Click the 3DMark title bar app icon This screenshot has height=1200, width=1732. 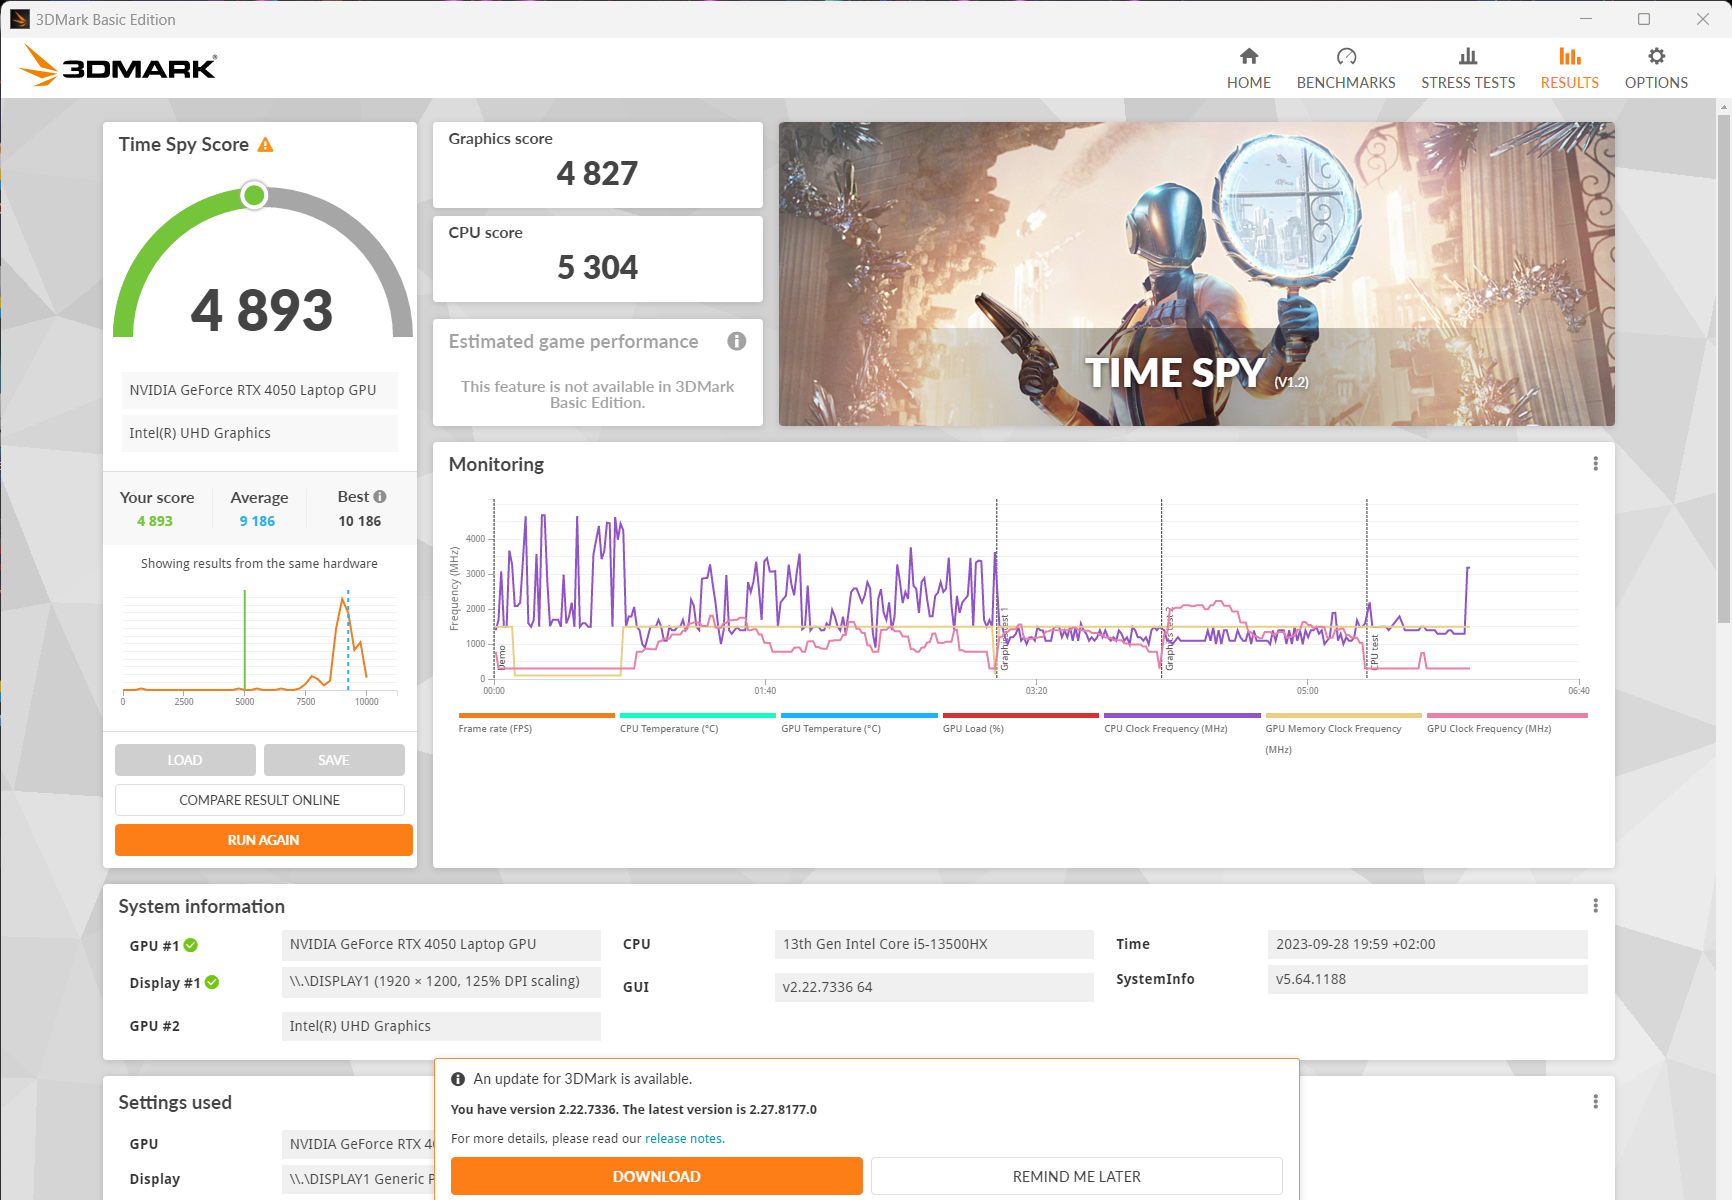click(x=20, y=19)
